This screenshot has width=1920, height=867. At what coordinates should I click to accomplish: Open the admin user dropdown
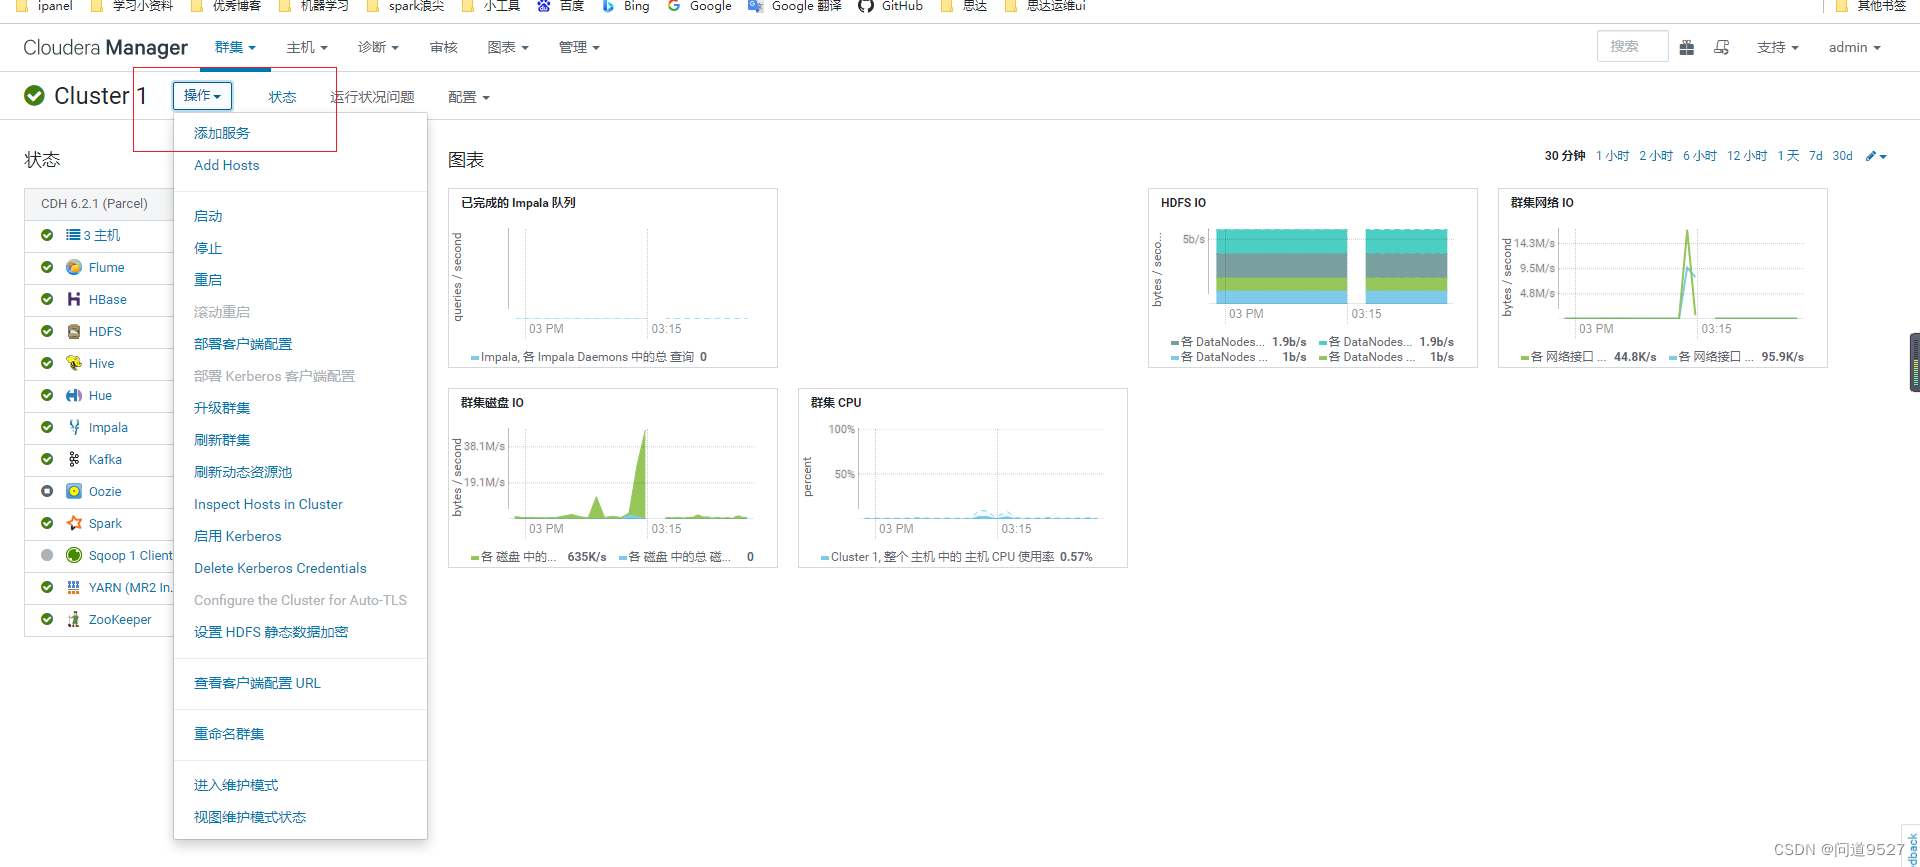point(1855,47)
